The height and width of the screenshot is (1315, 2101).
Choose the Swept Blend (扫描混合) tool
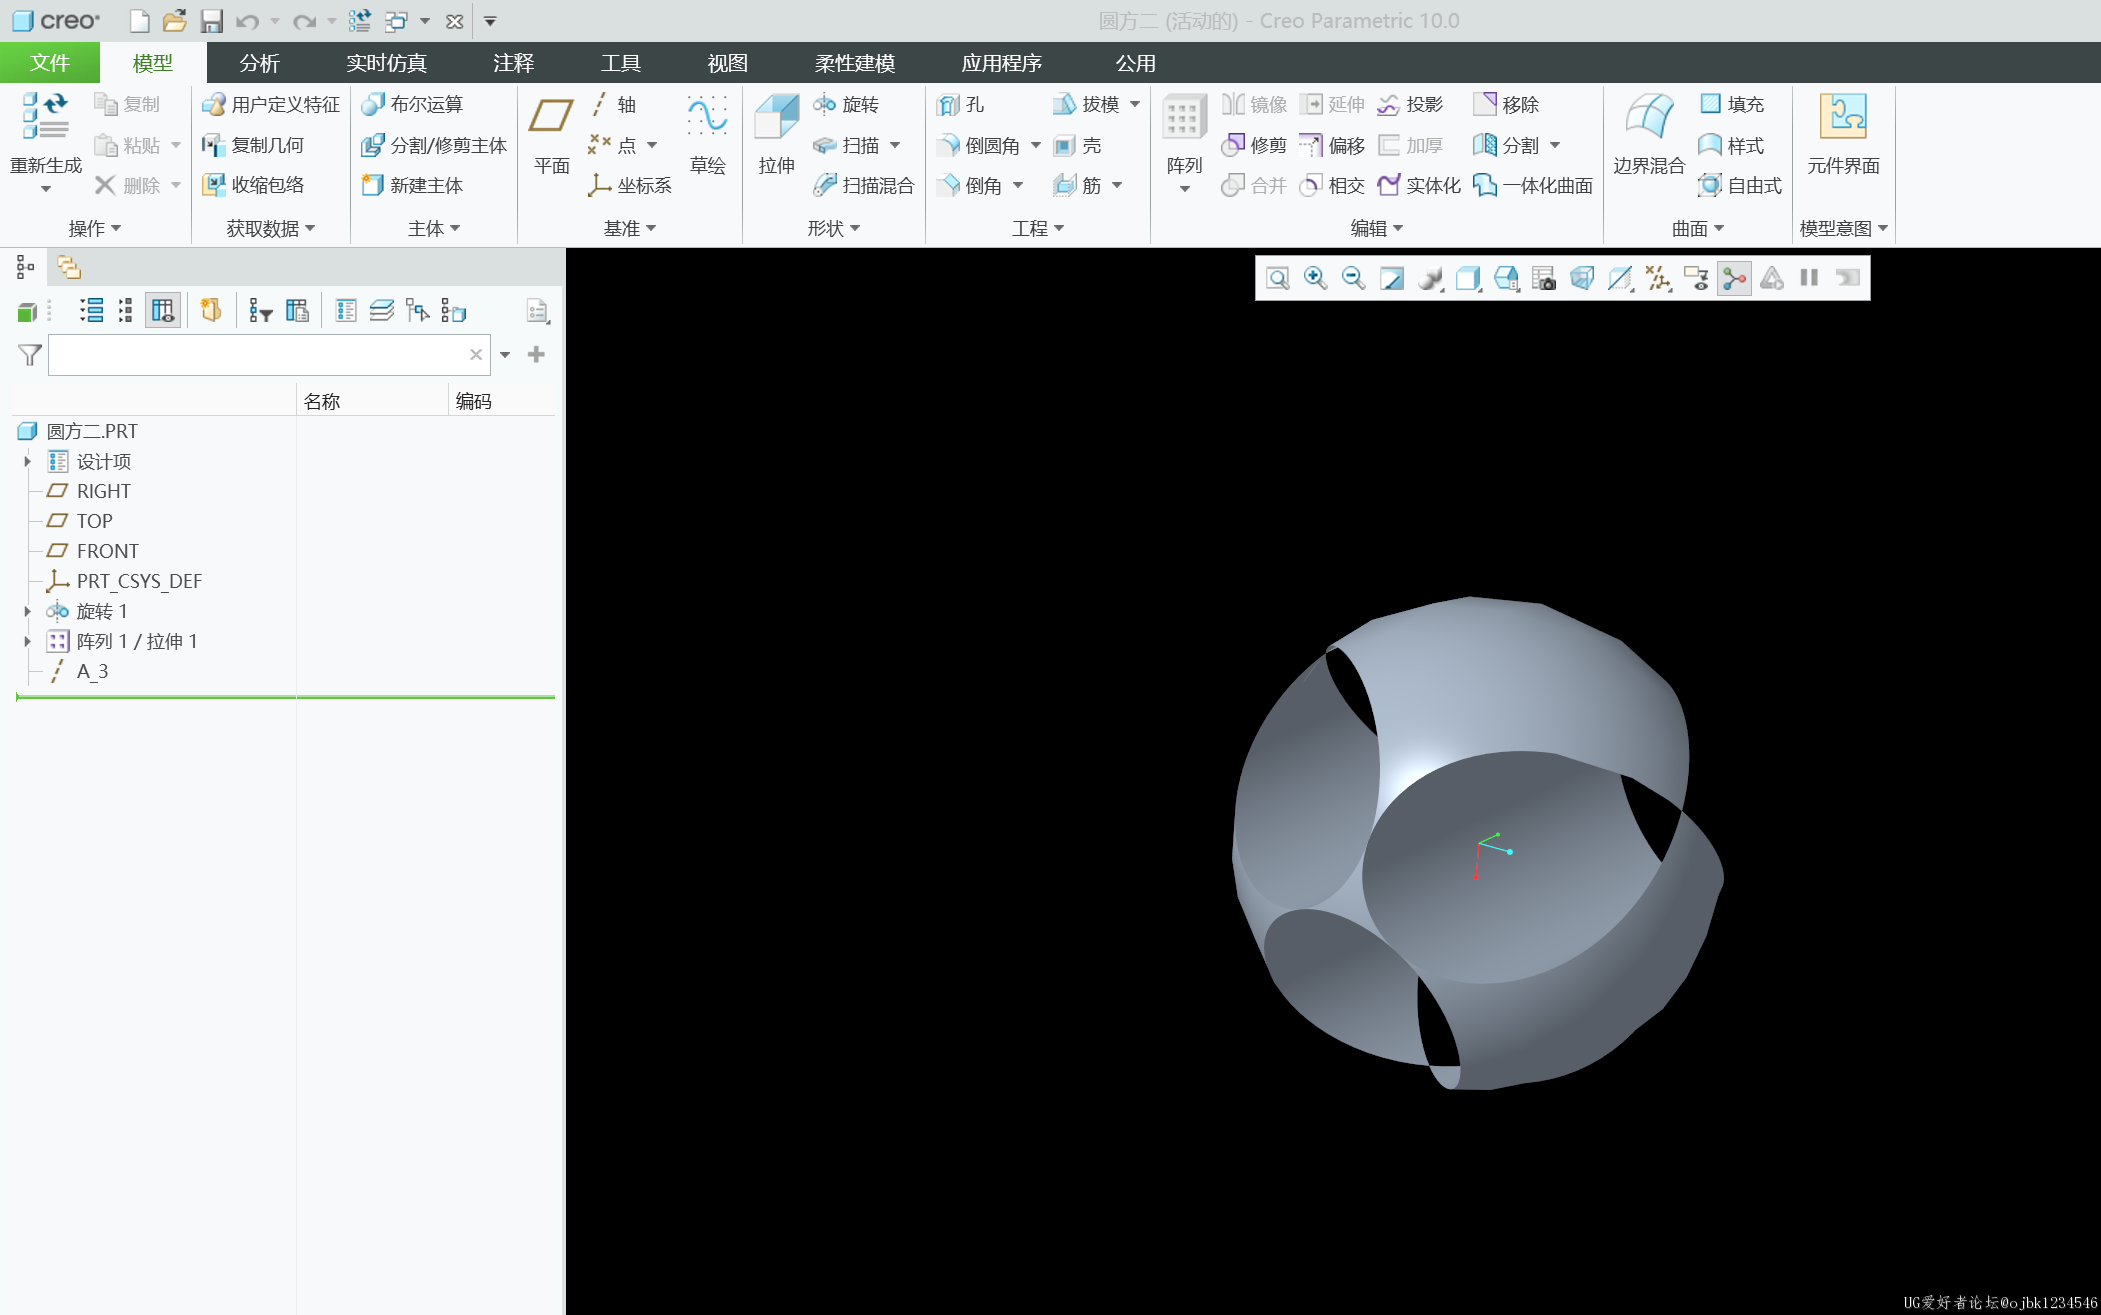[x=864, y=185]
